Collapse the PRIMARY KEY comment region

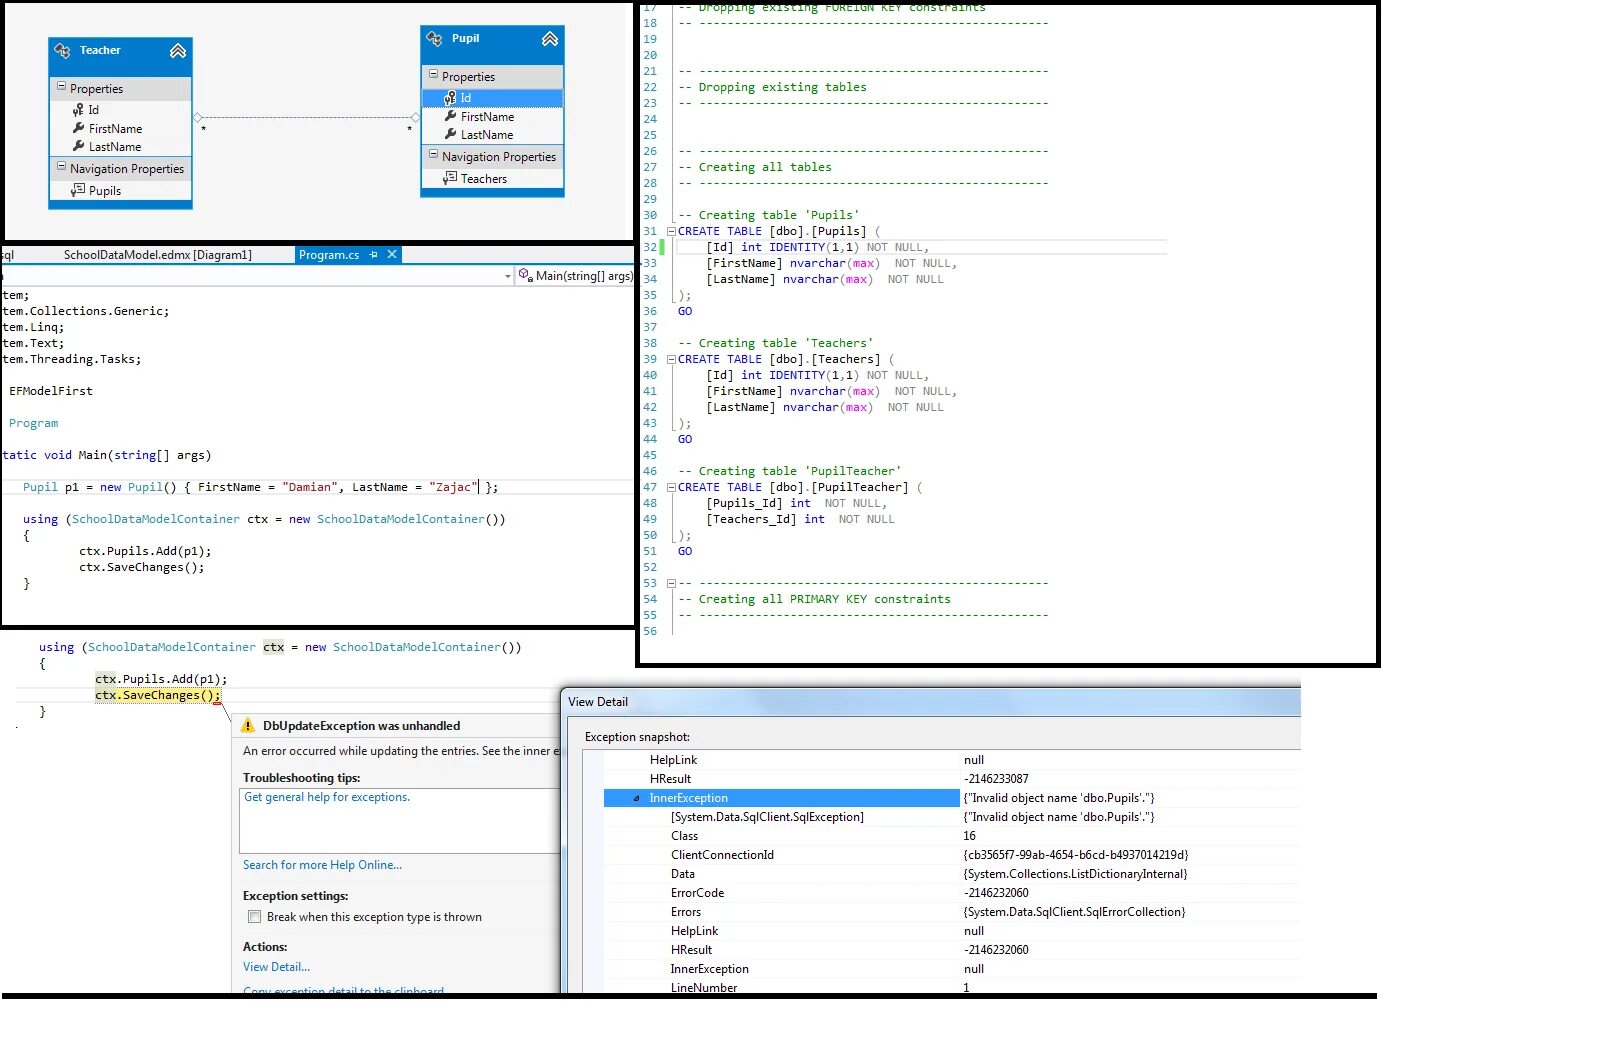coord(671,583)
